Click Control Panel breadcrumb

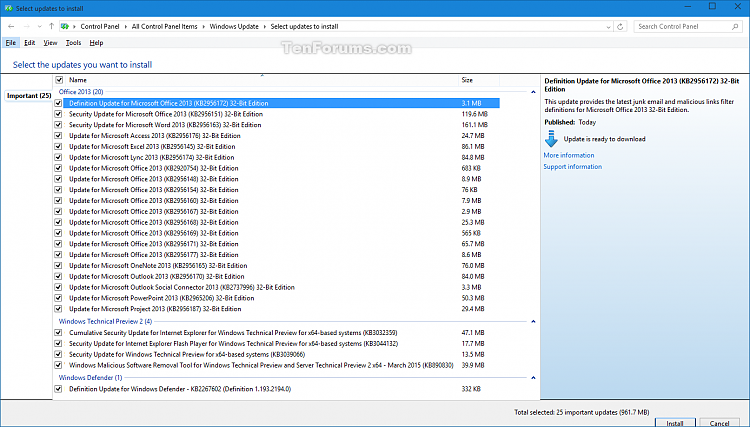pyautogui.click(x=99, y=27)
